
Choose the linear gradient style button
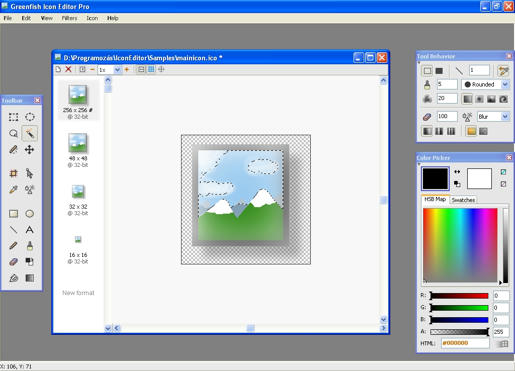[467, 99]
